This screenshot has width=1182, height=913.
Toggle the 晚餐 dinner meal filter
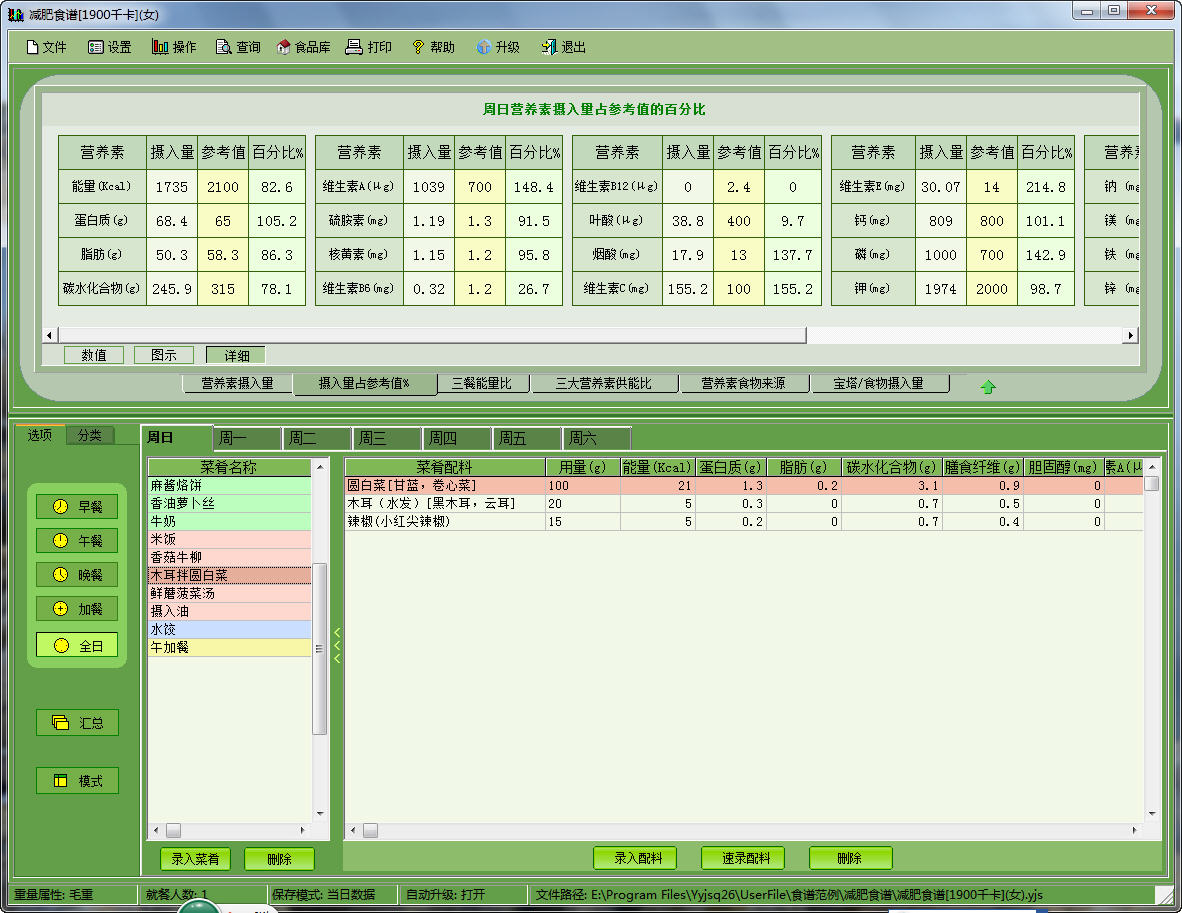tap(77, 575)
